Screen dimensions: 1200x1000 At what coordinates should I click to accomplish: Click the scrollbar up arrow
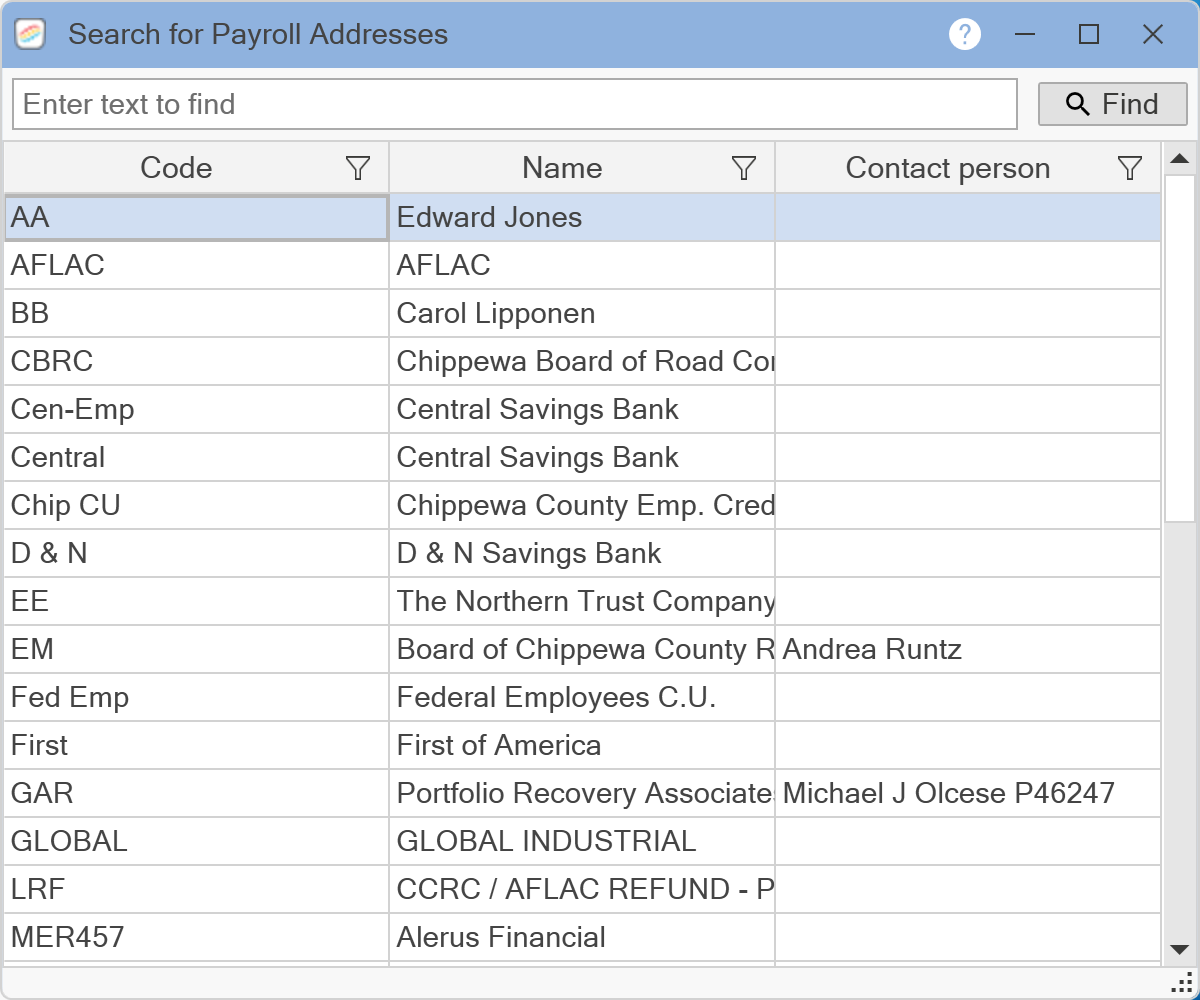pyautogui.click(x=1179, y=158)
